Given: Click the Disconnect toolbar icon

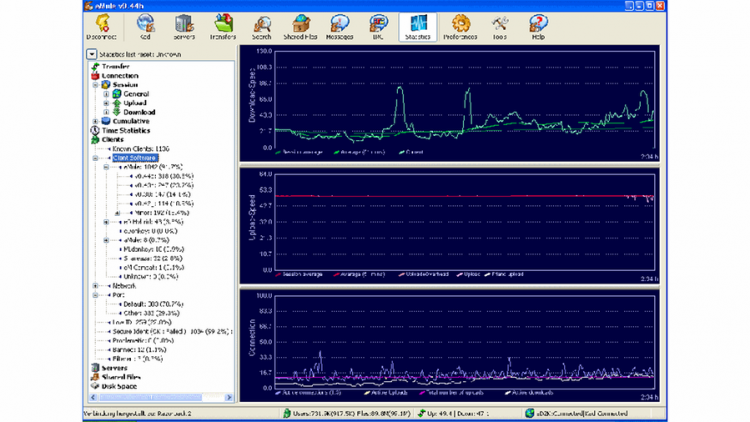Looking at the screenshot, I should (x=102, y=27).
